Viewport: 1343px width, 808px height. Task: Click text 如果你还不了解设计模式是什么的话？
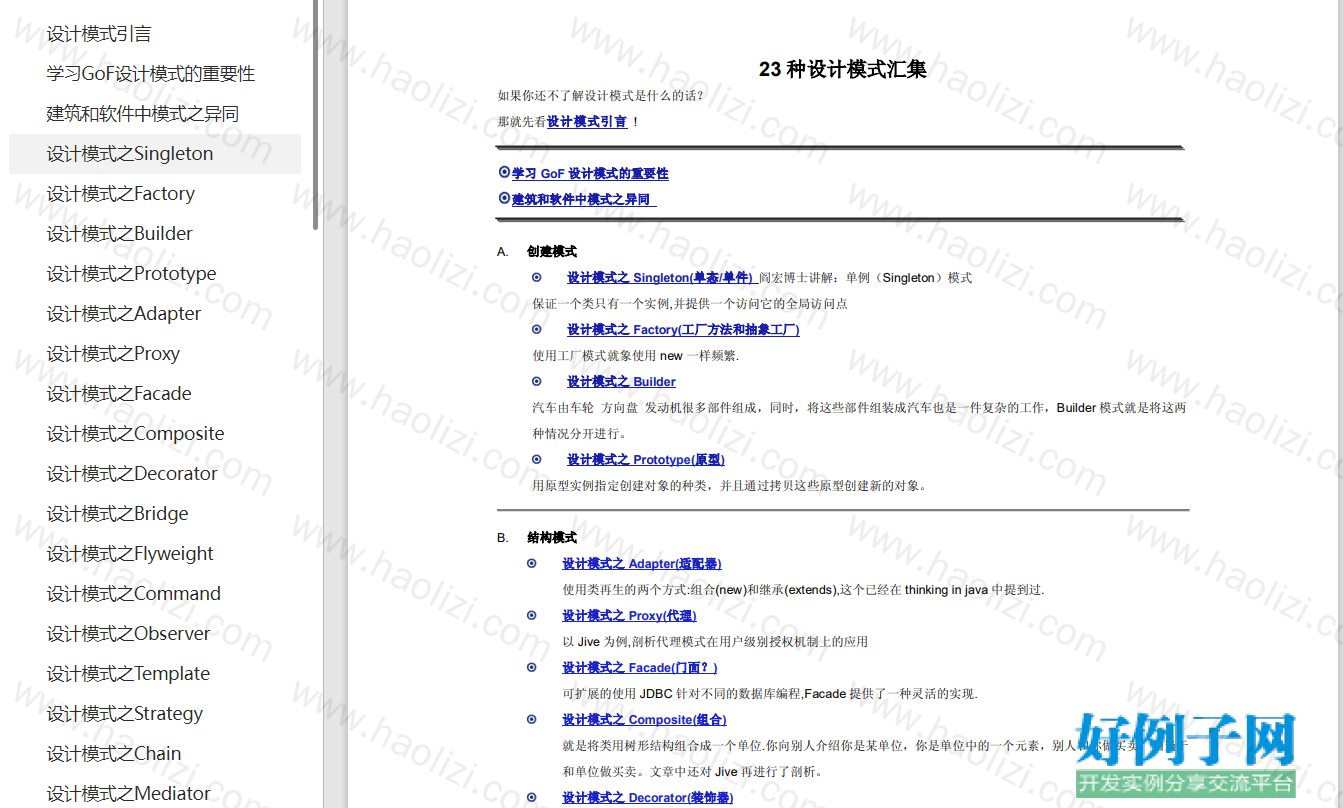tap(601, 95)
